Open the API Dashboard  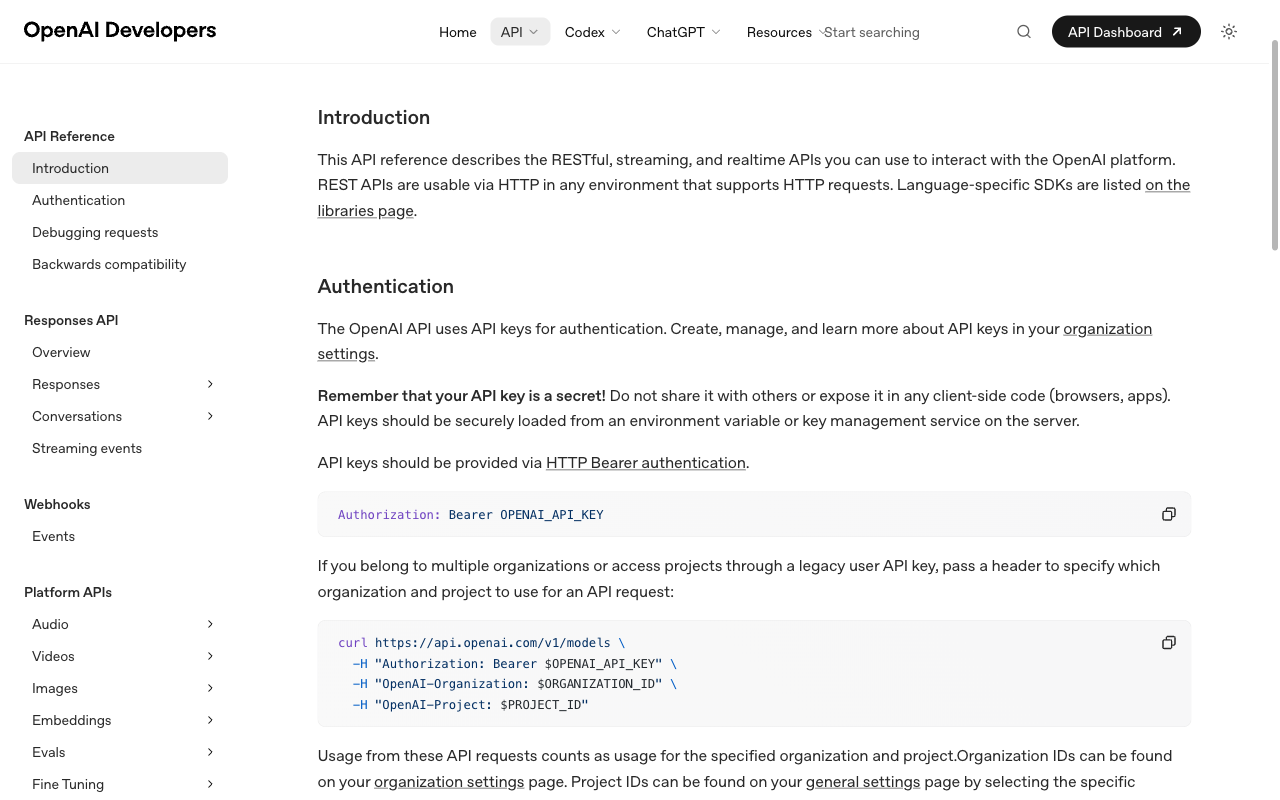1114,31
